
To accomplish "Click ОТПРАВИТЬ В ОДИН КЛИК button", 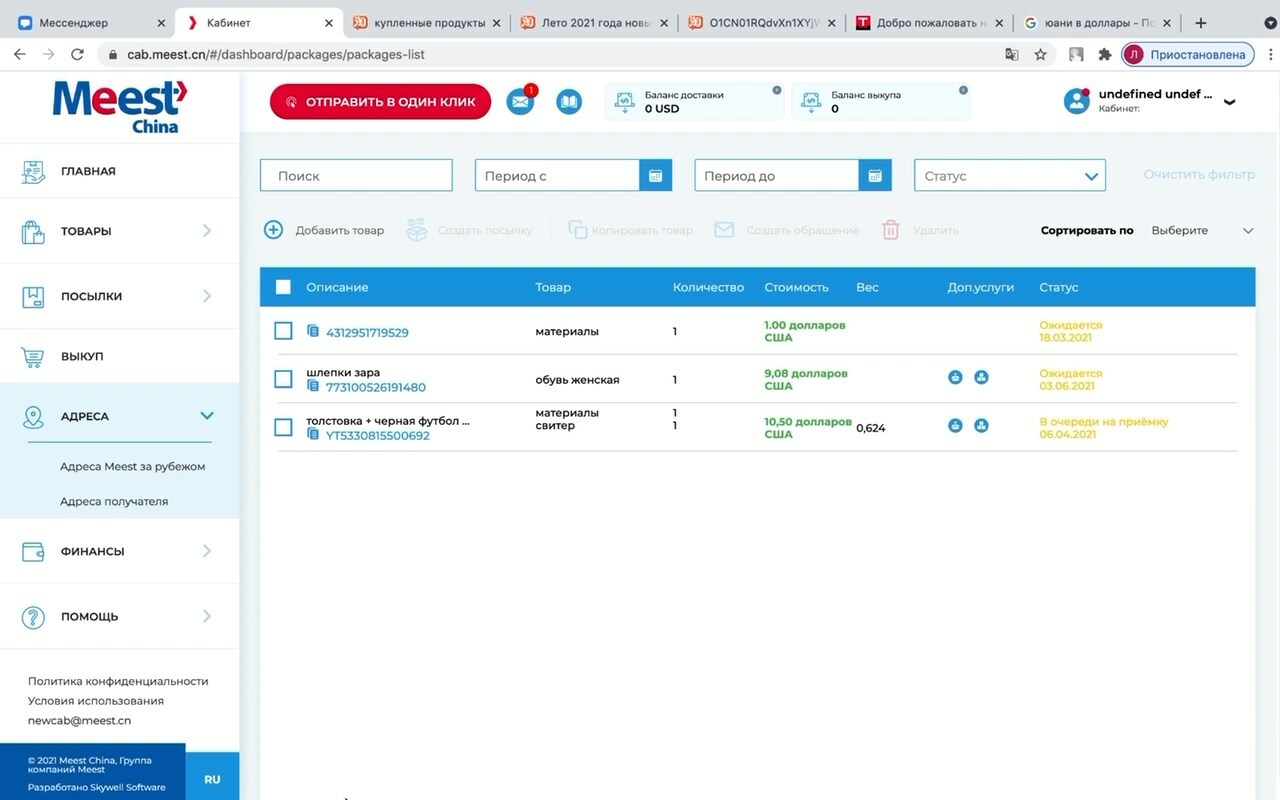I will pyautogui.click(x=380, y=102).
